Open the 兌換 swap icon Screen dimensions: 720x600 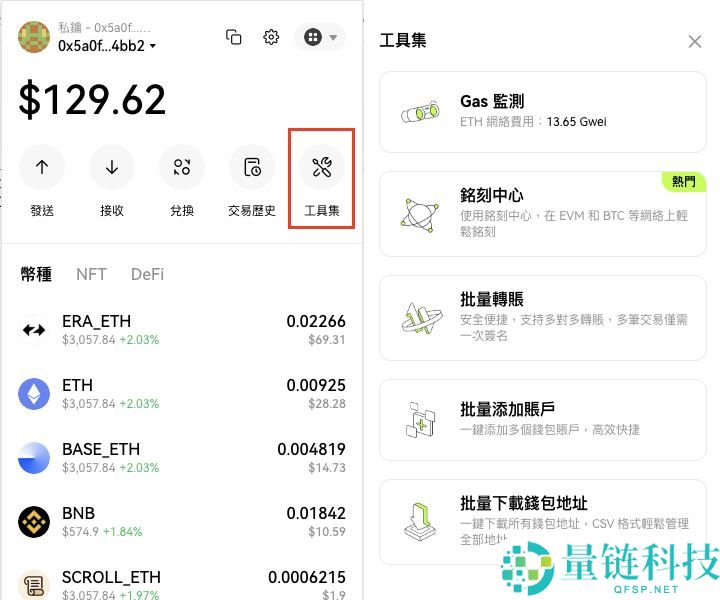(x=182, y=167)
